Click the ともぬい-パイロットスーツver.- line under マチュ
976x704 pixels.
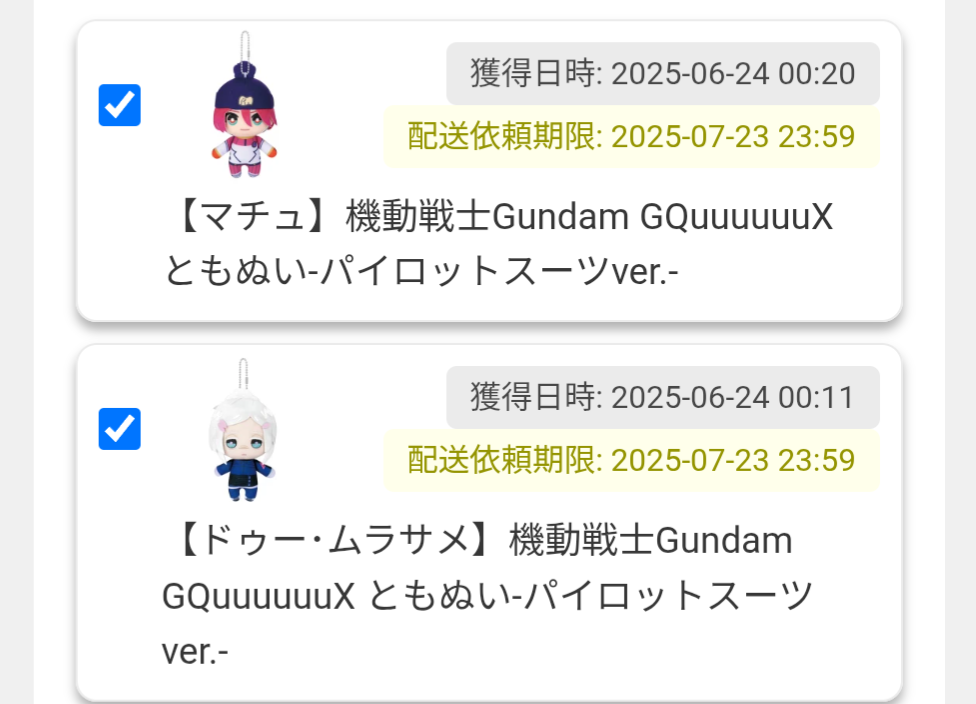(421, 271)
